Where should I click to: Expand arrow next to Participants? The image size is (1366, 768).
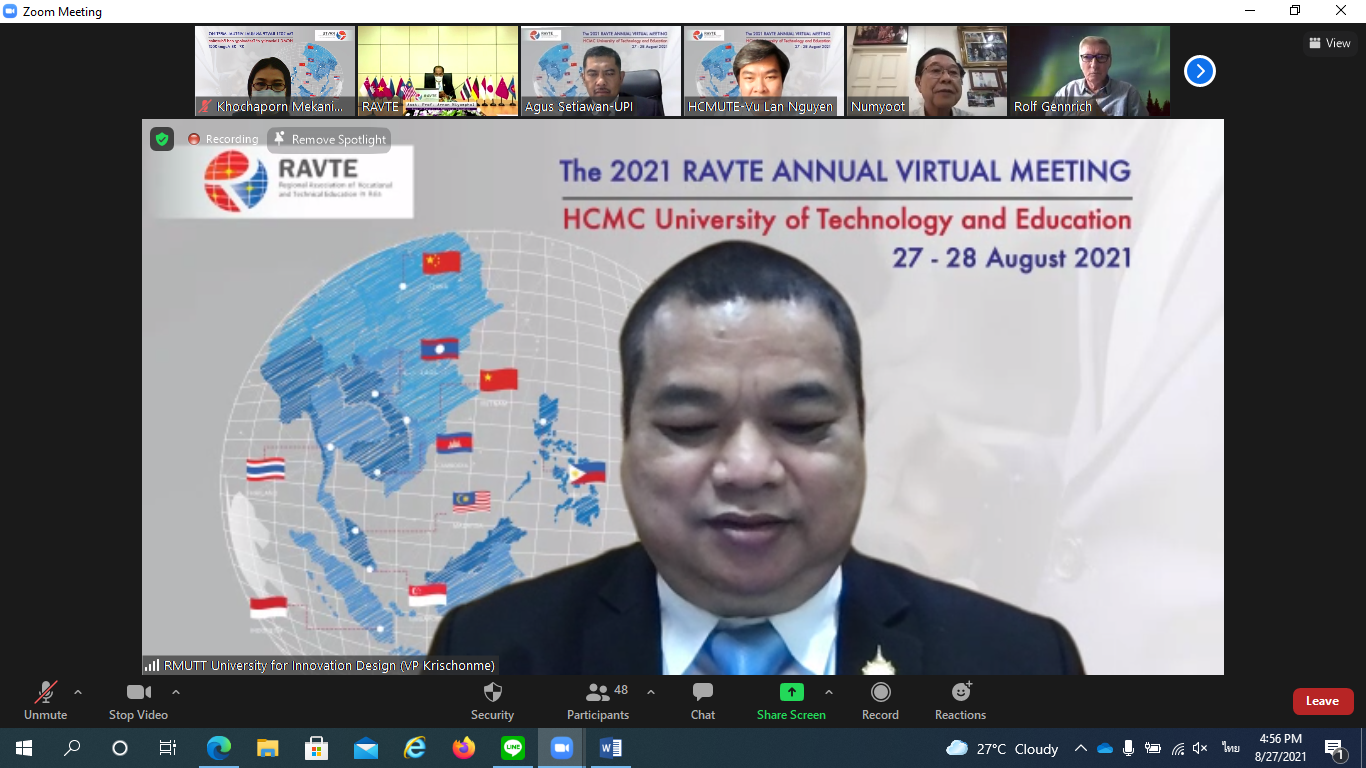point(651,692)
